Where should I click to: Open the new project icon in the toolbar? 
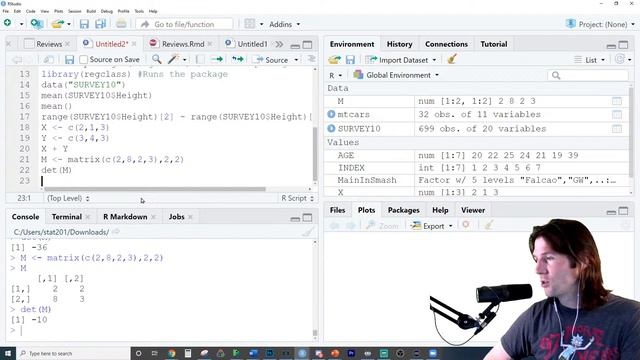(x=37, y=24)
